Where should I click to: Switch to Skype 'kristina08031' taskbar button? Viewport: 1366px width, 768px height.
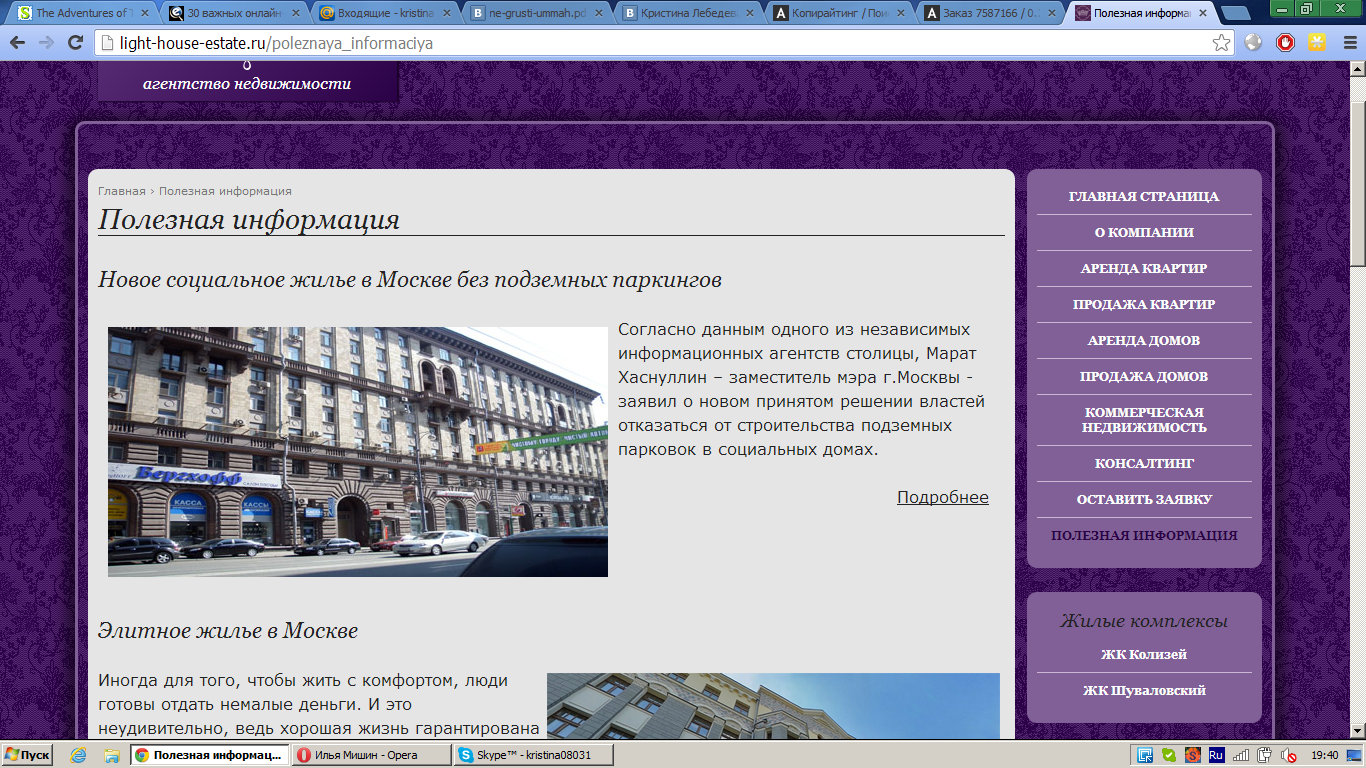coord(533,755)
